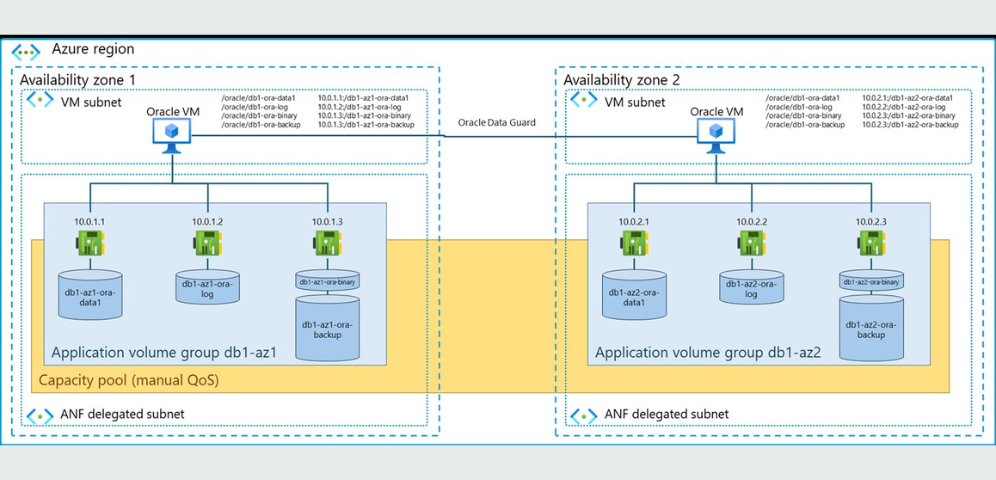This screenshot has width=996, height=480.
Task: Click mount target '10.0.2.3:/db1-az2-ora-backup'
Action: (x=910, y=125)
